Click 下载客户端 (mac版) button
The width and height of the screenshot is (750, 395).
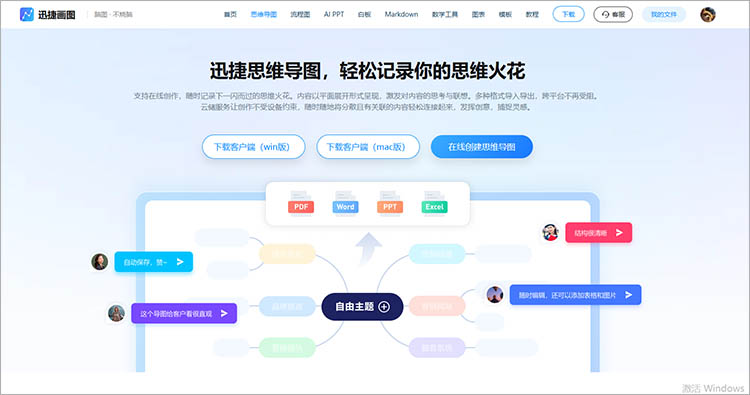point(368,147)
